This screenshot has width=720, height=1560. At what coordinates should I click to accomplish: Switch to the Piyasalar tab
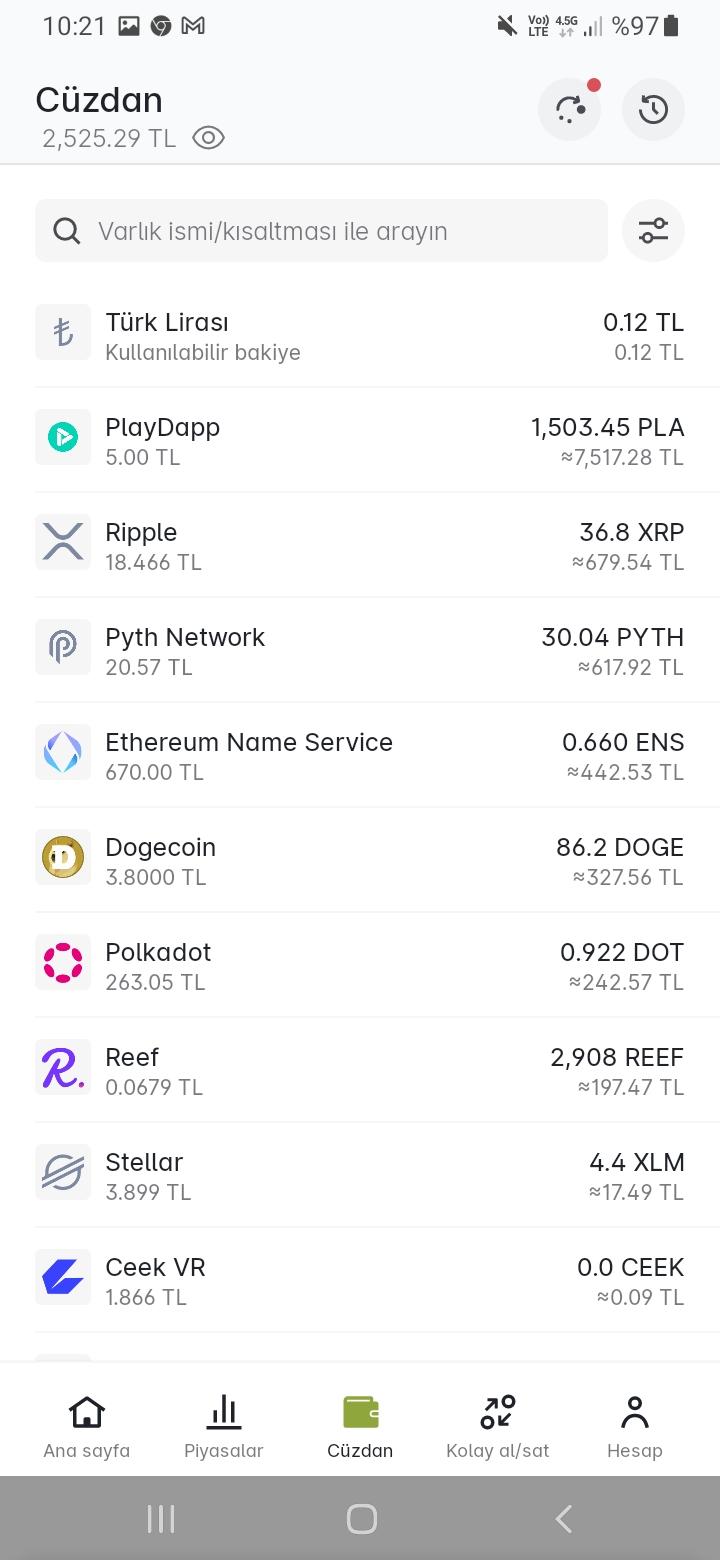pyautogui.click(x=224, y=1426)
